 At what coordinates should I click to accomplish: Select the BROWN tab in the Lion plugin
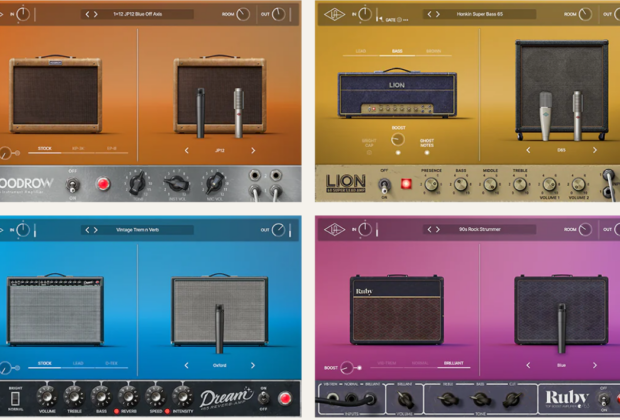click(433, 51)
